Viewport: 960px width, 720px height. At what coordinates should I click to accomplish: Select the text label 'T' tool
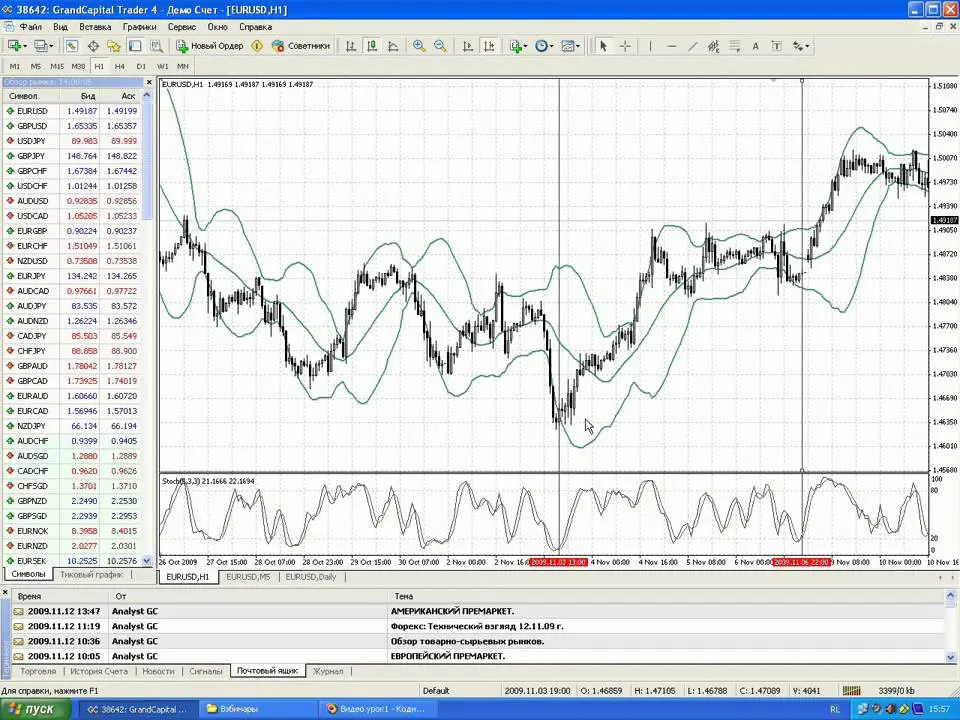coord(776,46)
